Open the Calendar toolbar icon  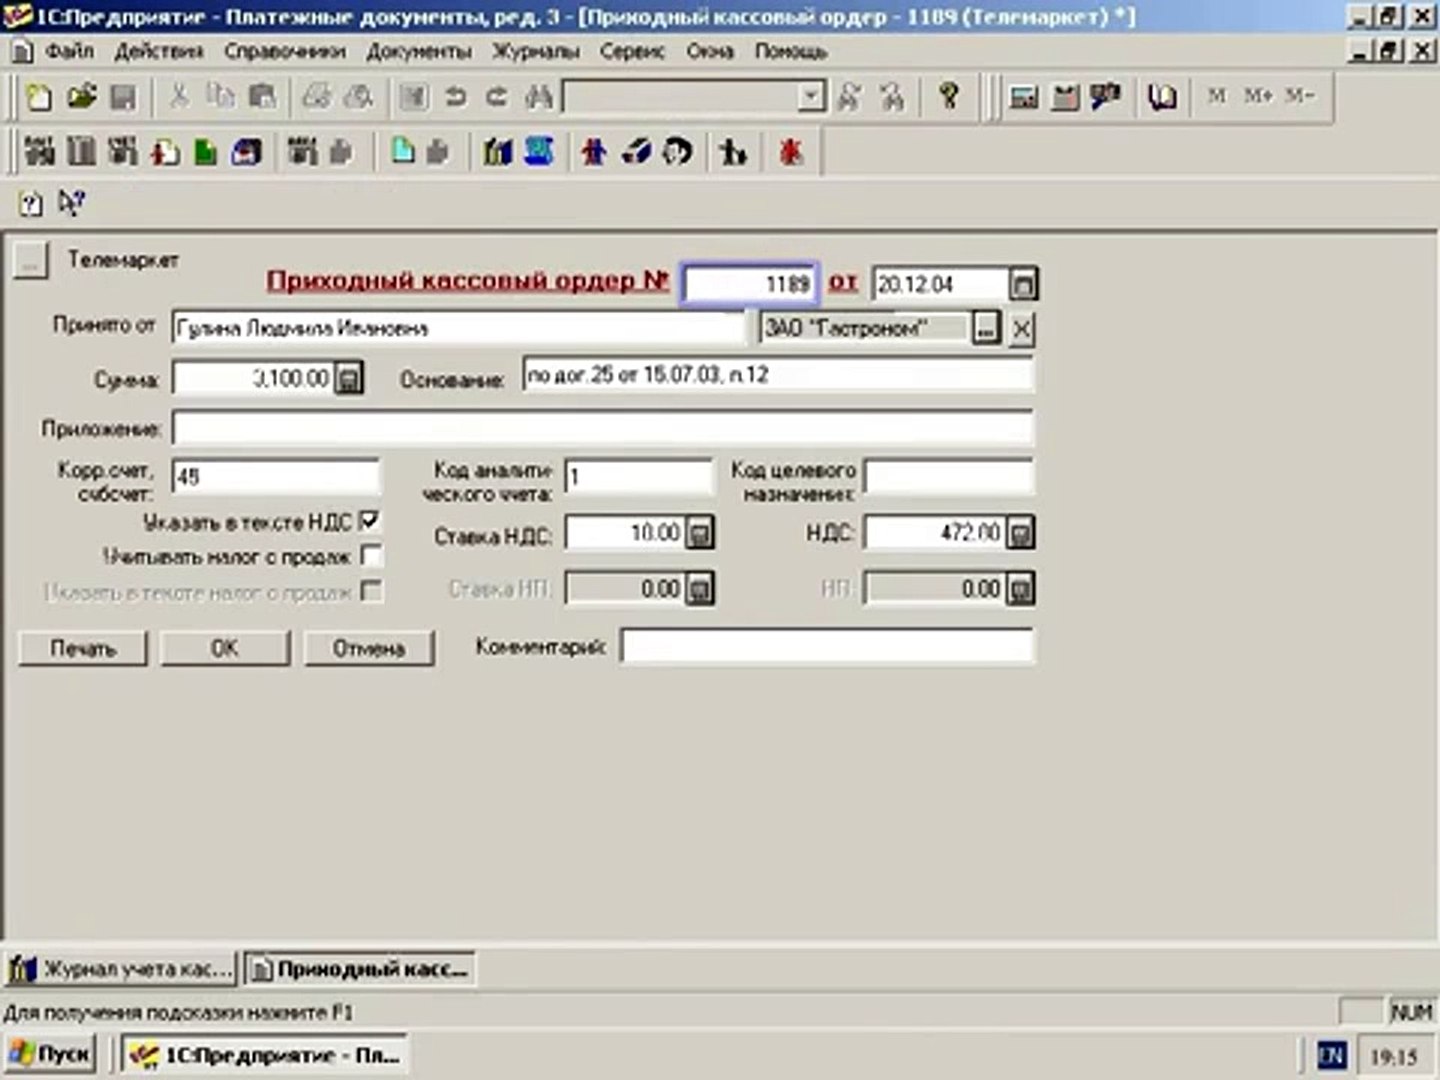point(1065,97)
